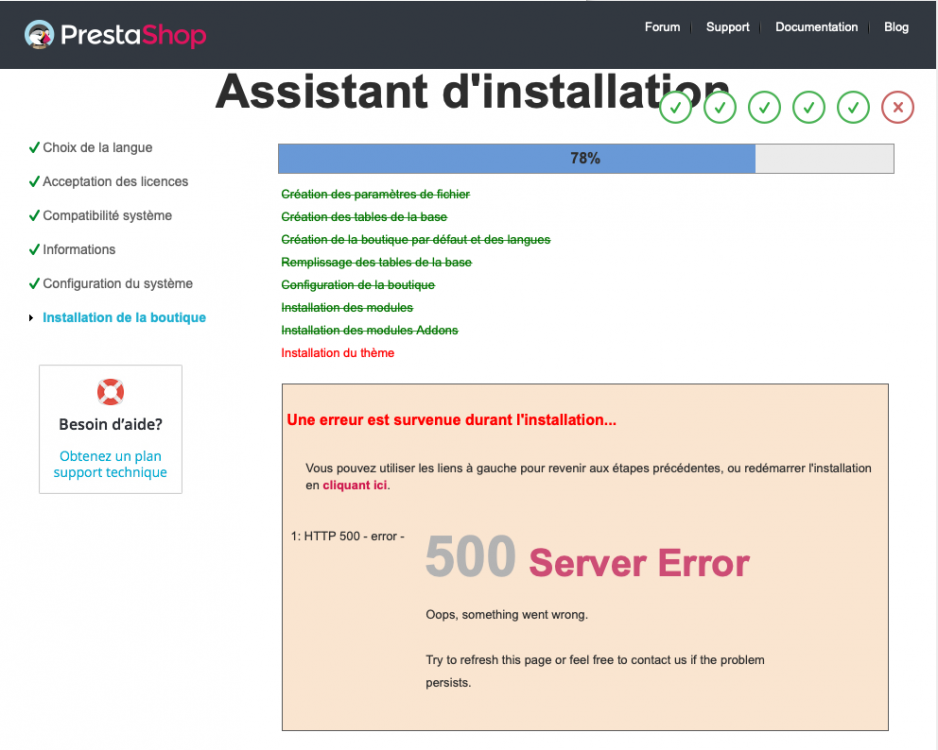938x750 pixels.
Task: Click the fifth green check step circle
Action: coord(853,108)
